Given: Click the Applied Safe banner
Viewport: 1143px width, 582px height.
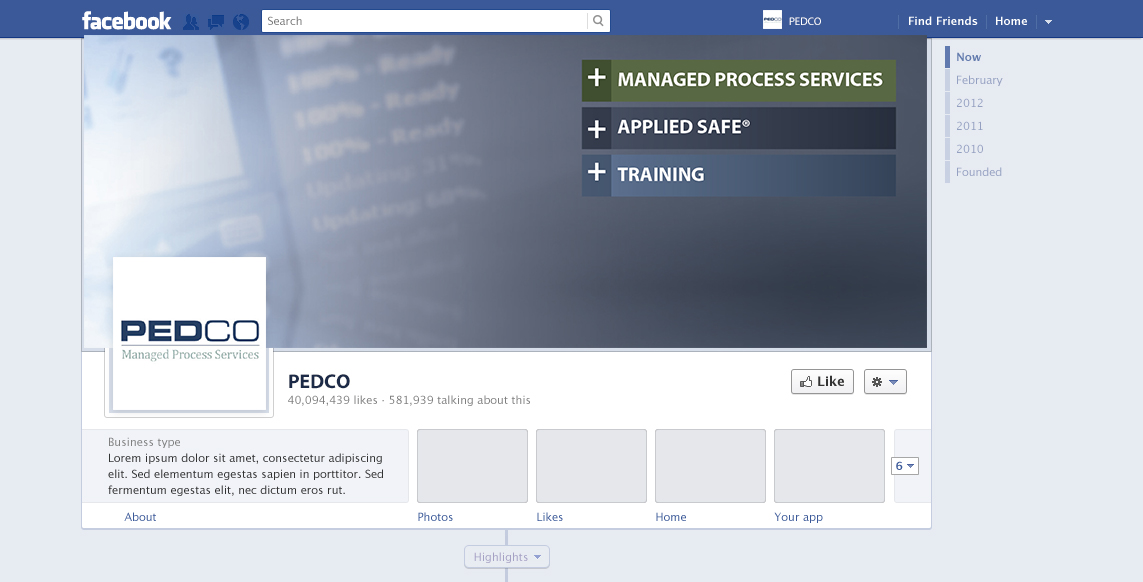Looking at the screenshot, I should (738, 128).
